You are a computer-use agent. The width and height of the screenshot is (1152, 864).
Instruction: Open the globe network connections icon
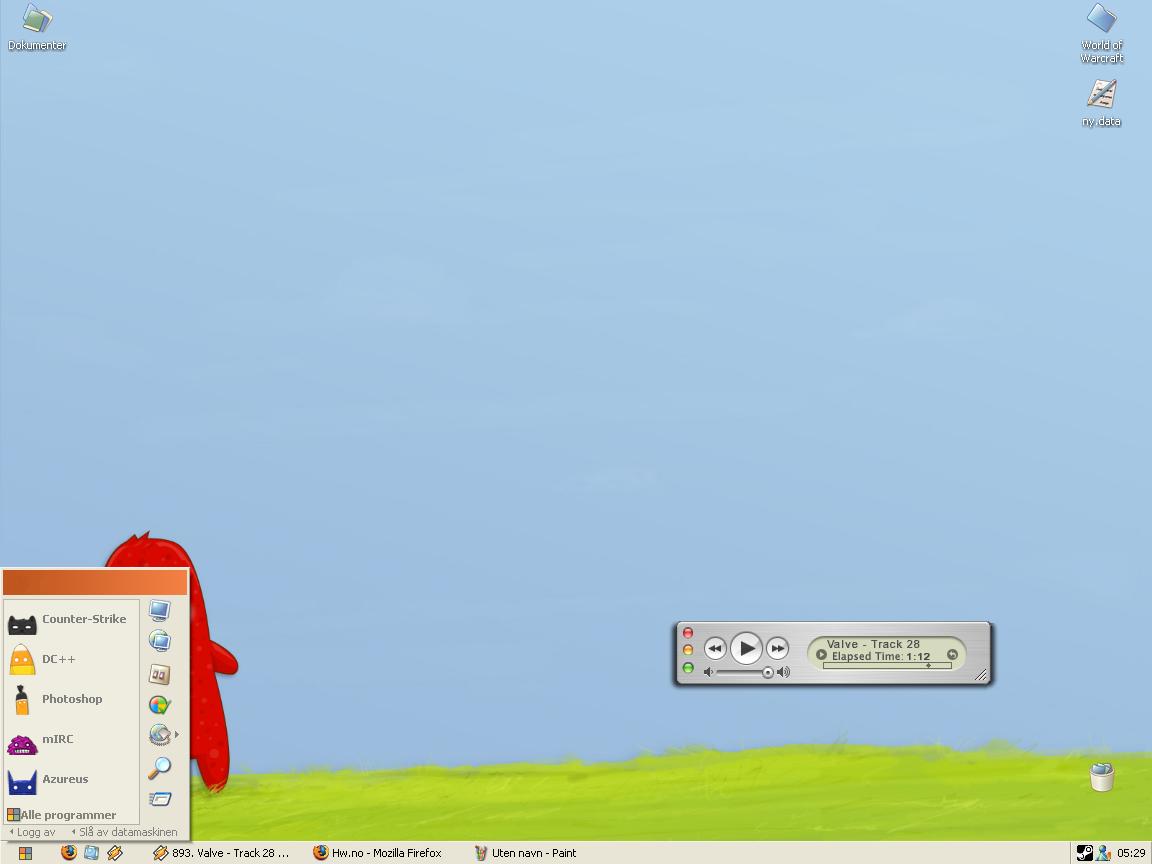pyautogui.click(x=159, y=735)
